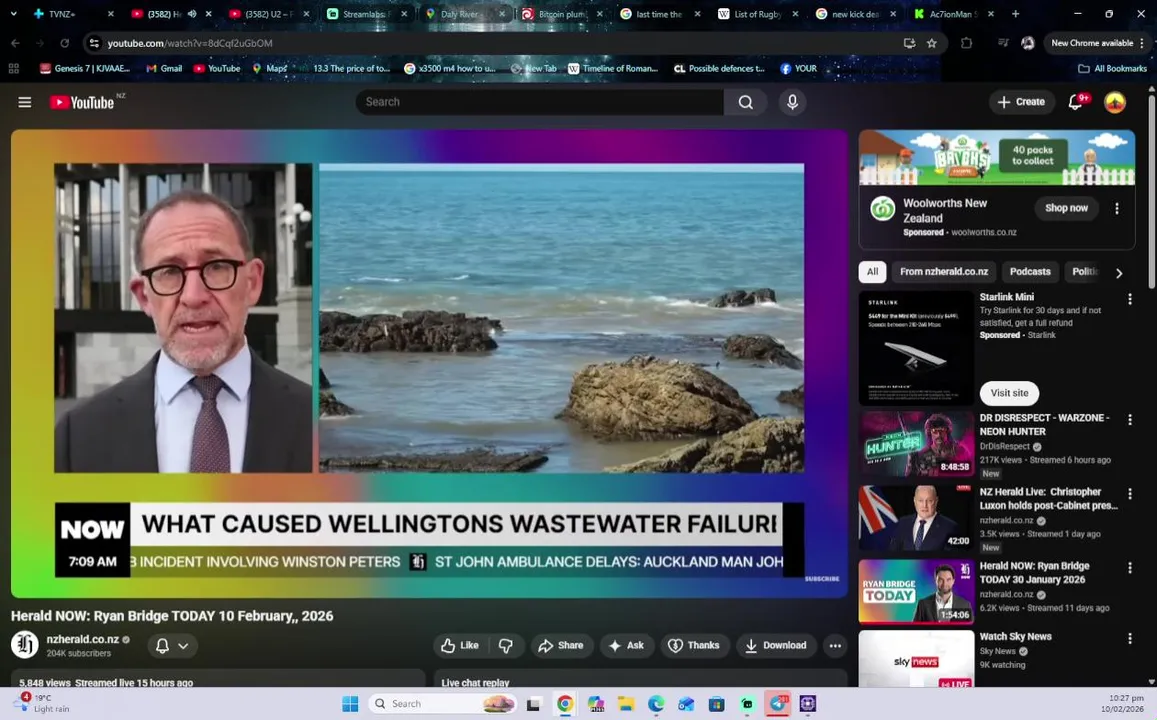The height and width of the screenshot is (720, 1157).
Task: Select the Podcasts filter chip
Action: [x=1029, y=271]
